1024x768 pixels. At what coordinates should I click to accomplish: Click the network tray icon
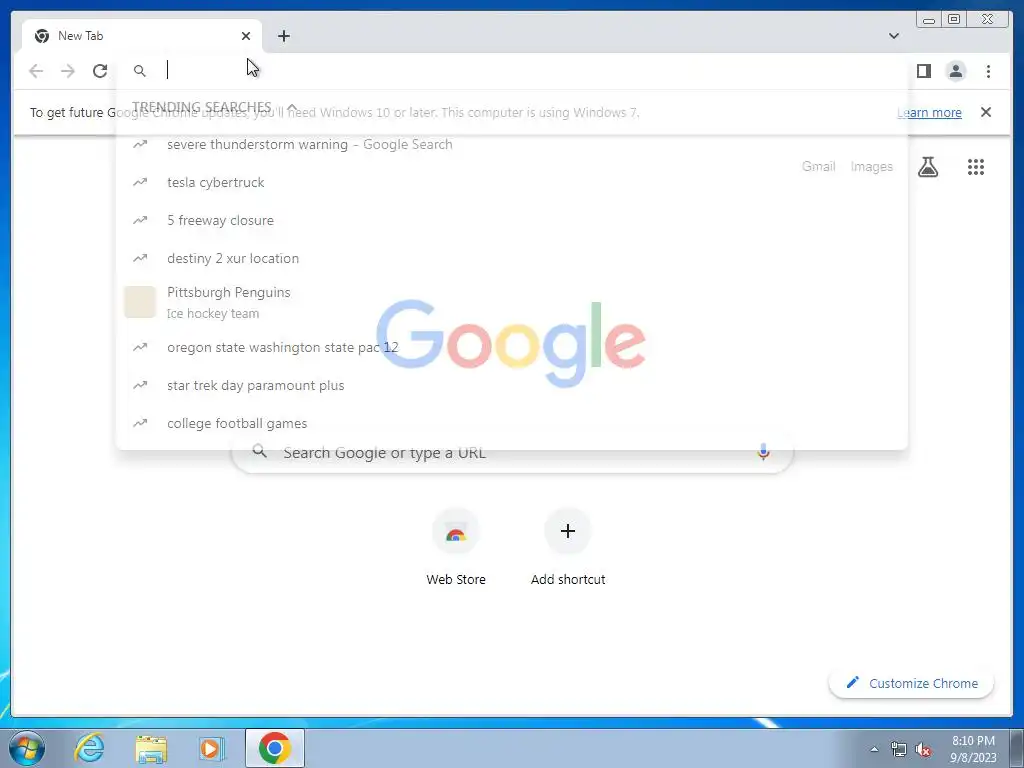899,749
